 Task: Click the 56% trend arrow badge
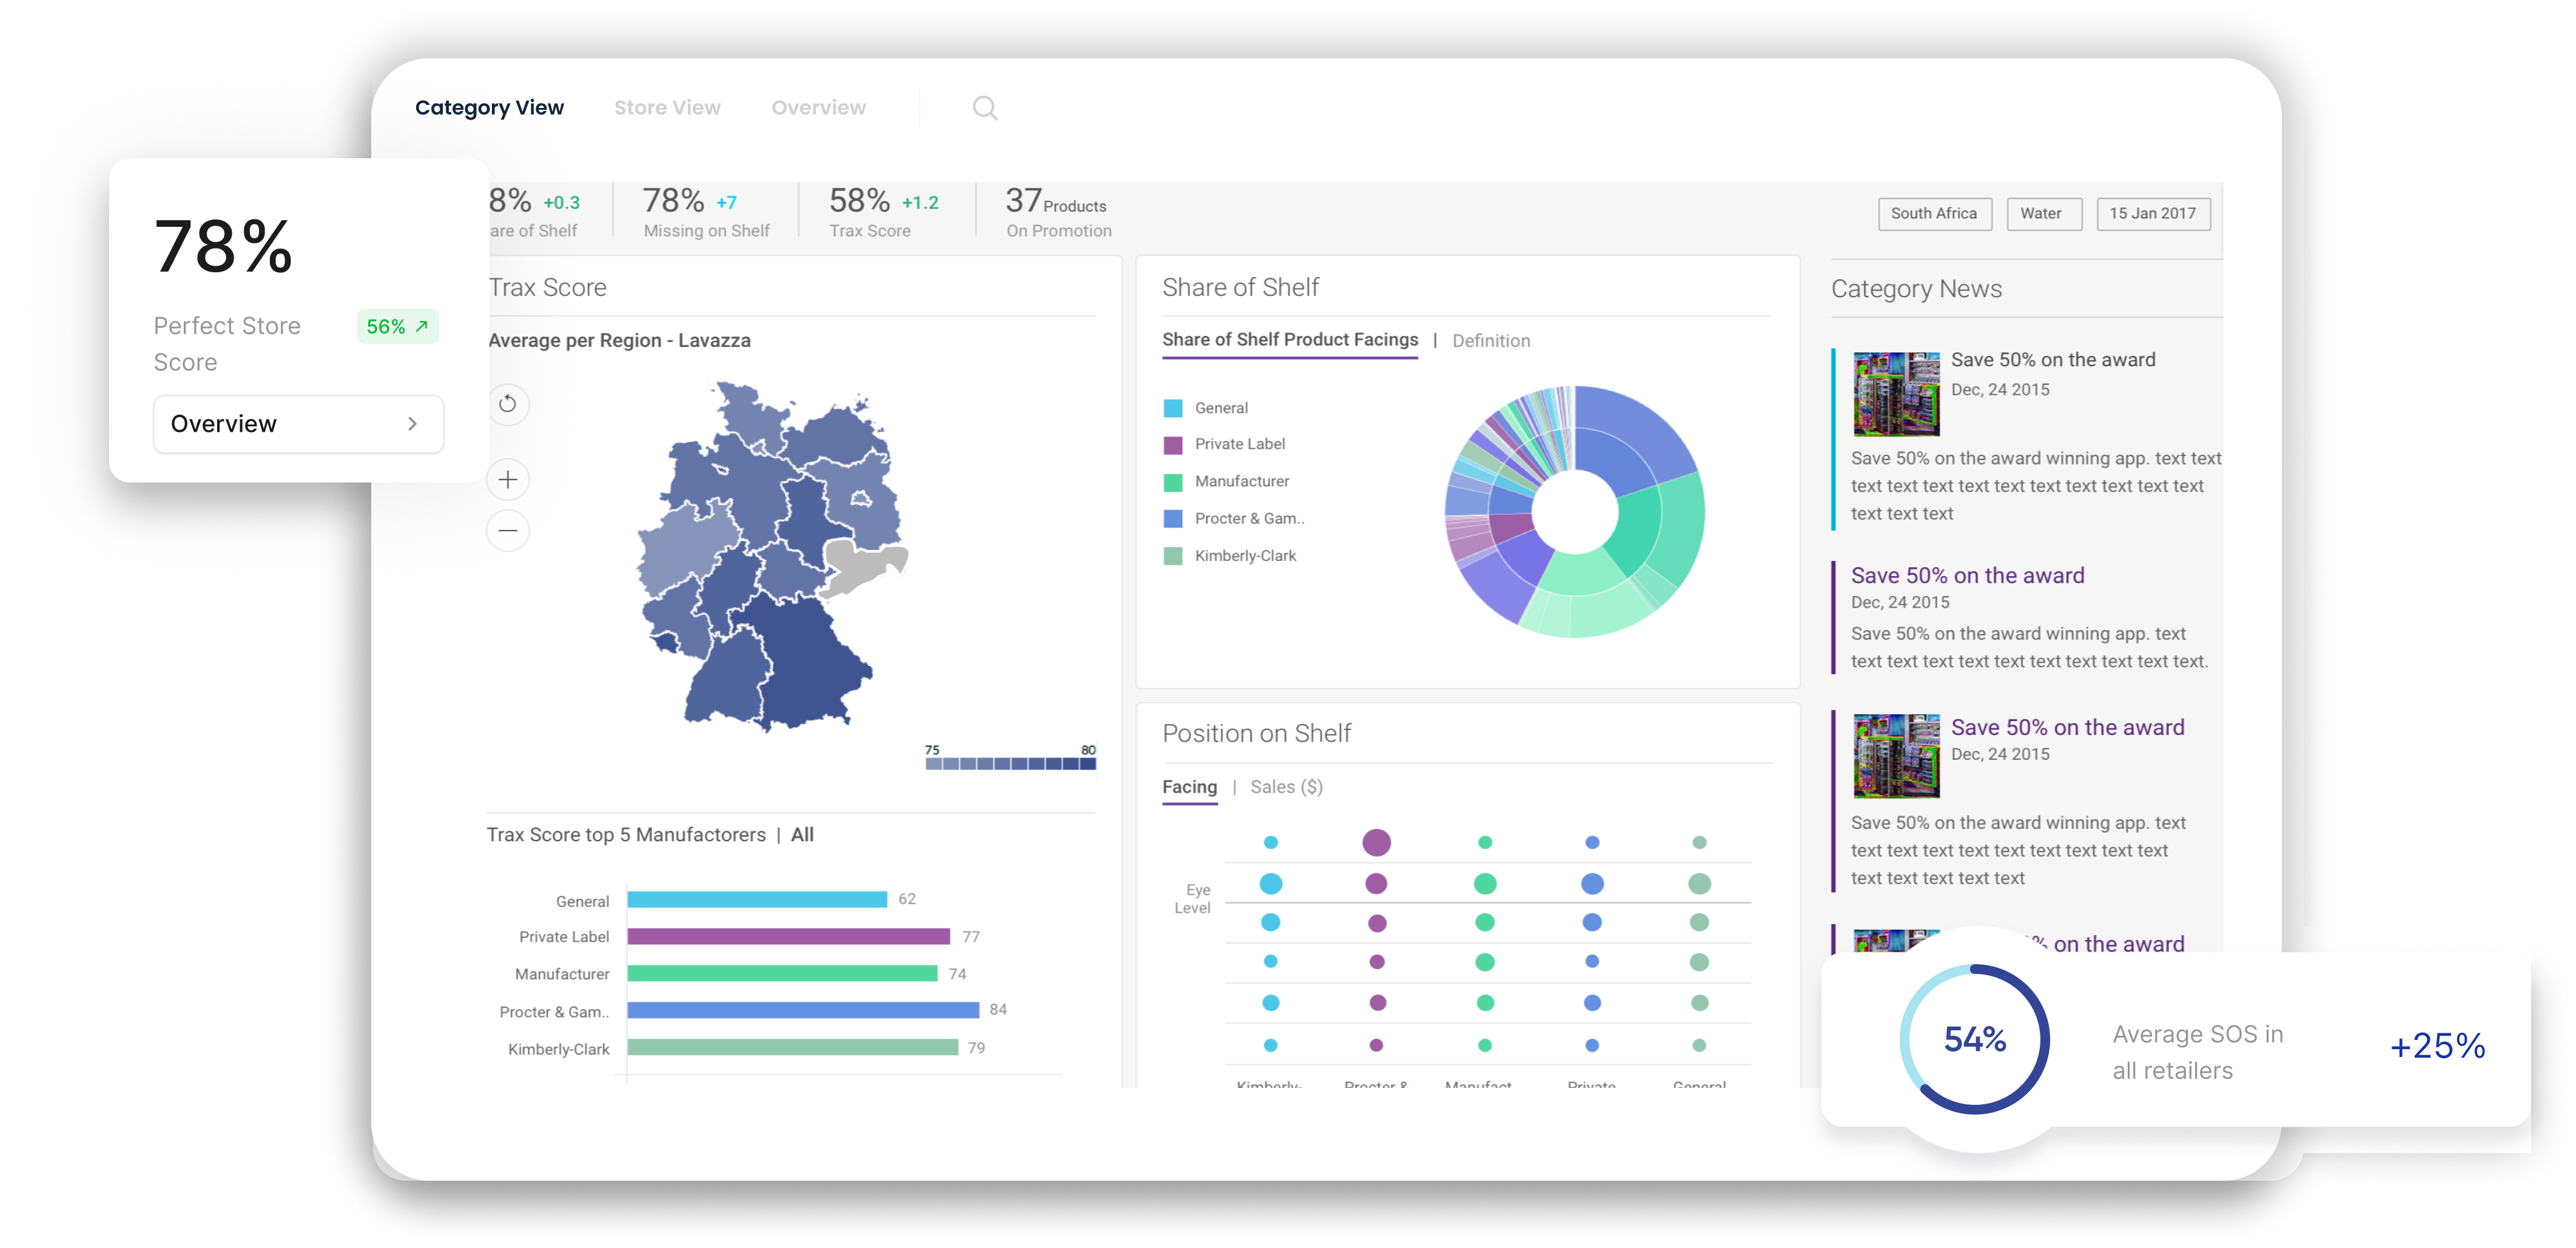[397, 327]
